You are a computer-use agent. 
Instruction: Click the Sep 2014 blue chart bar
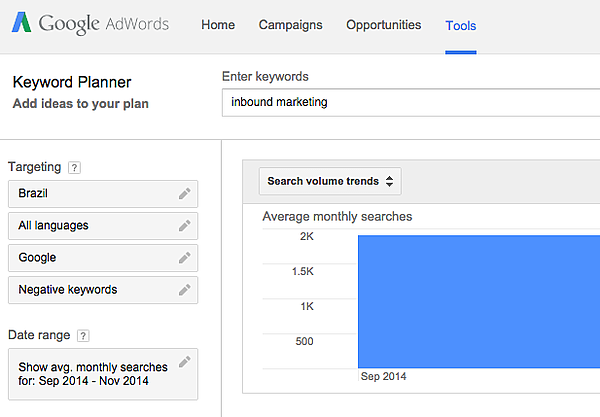coord(478,300)
